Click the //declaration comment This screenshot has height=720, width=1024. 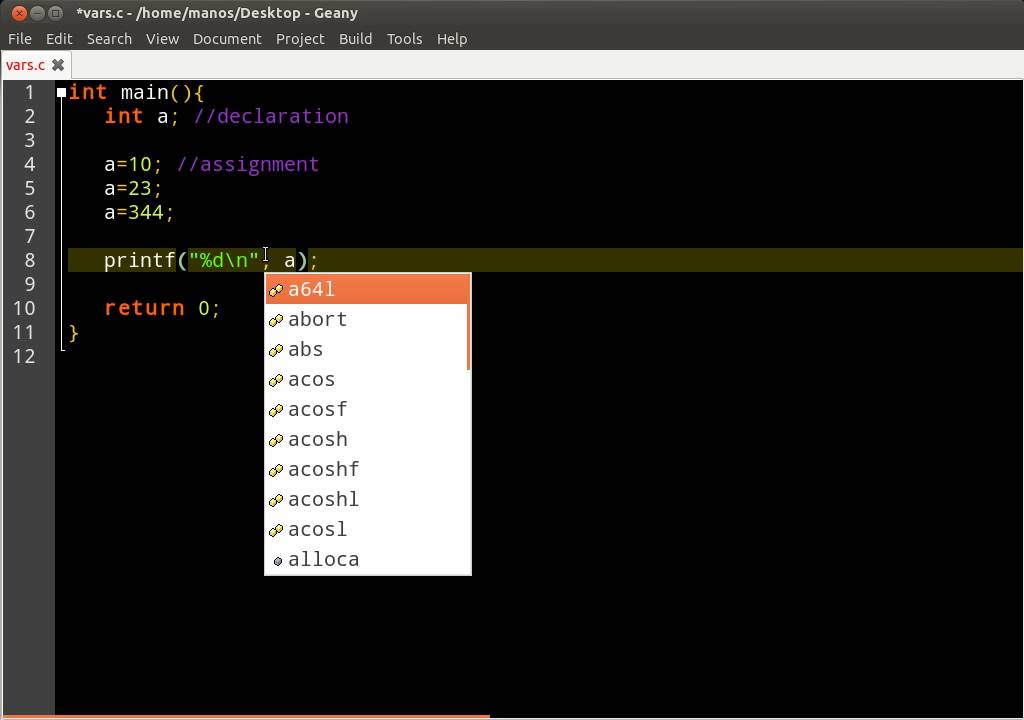pyautogui.click(x=271, y=116)
